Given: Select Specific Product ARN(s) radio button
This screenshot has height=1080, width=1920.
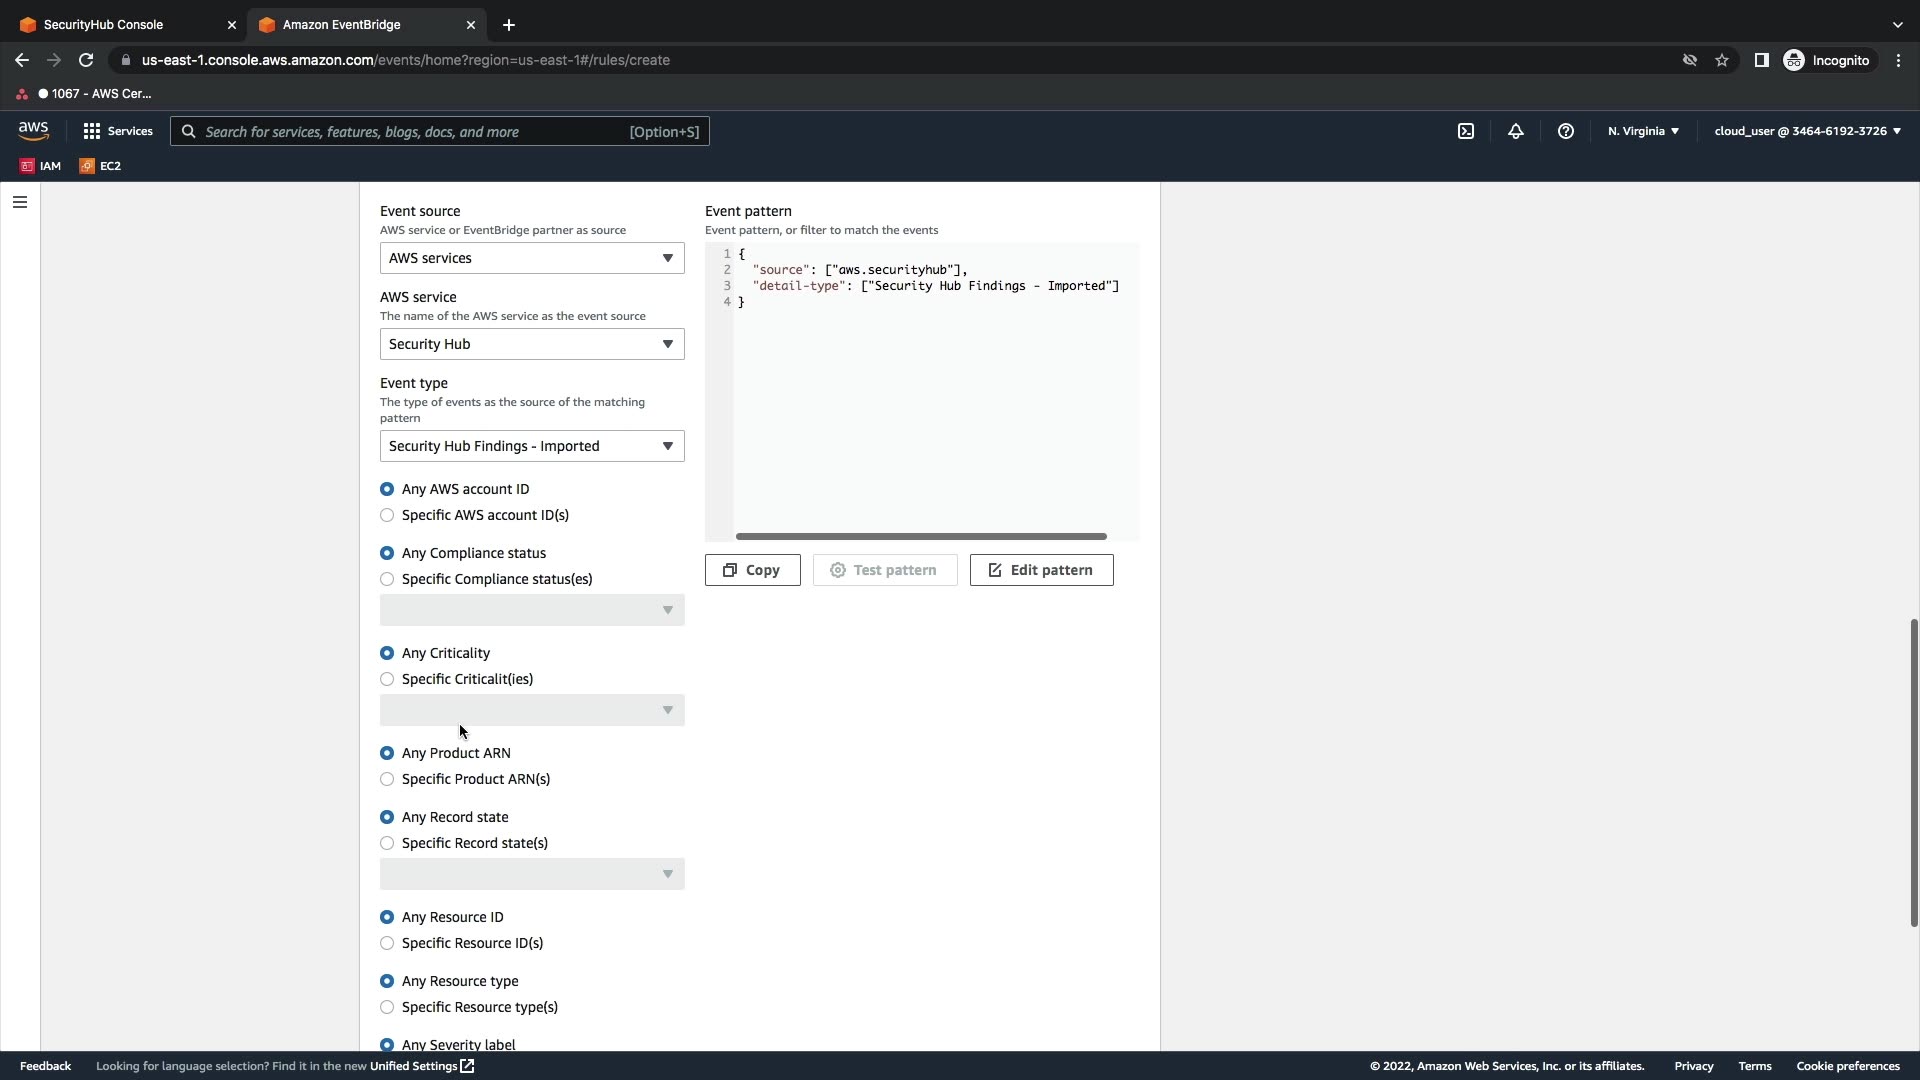Looking at the screenshot, I should click(387, 779).
